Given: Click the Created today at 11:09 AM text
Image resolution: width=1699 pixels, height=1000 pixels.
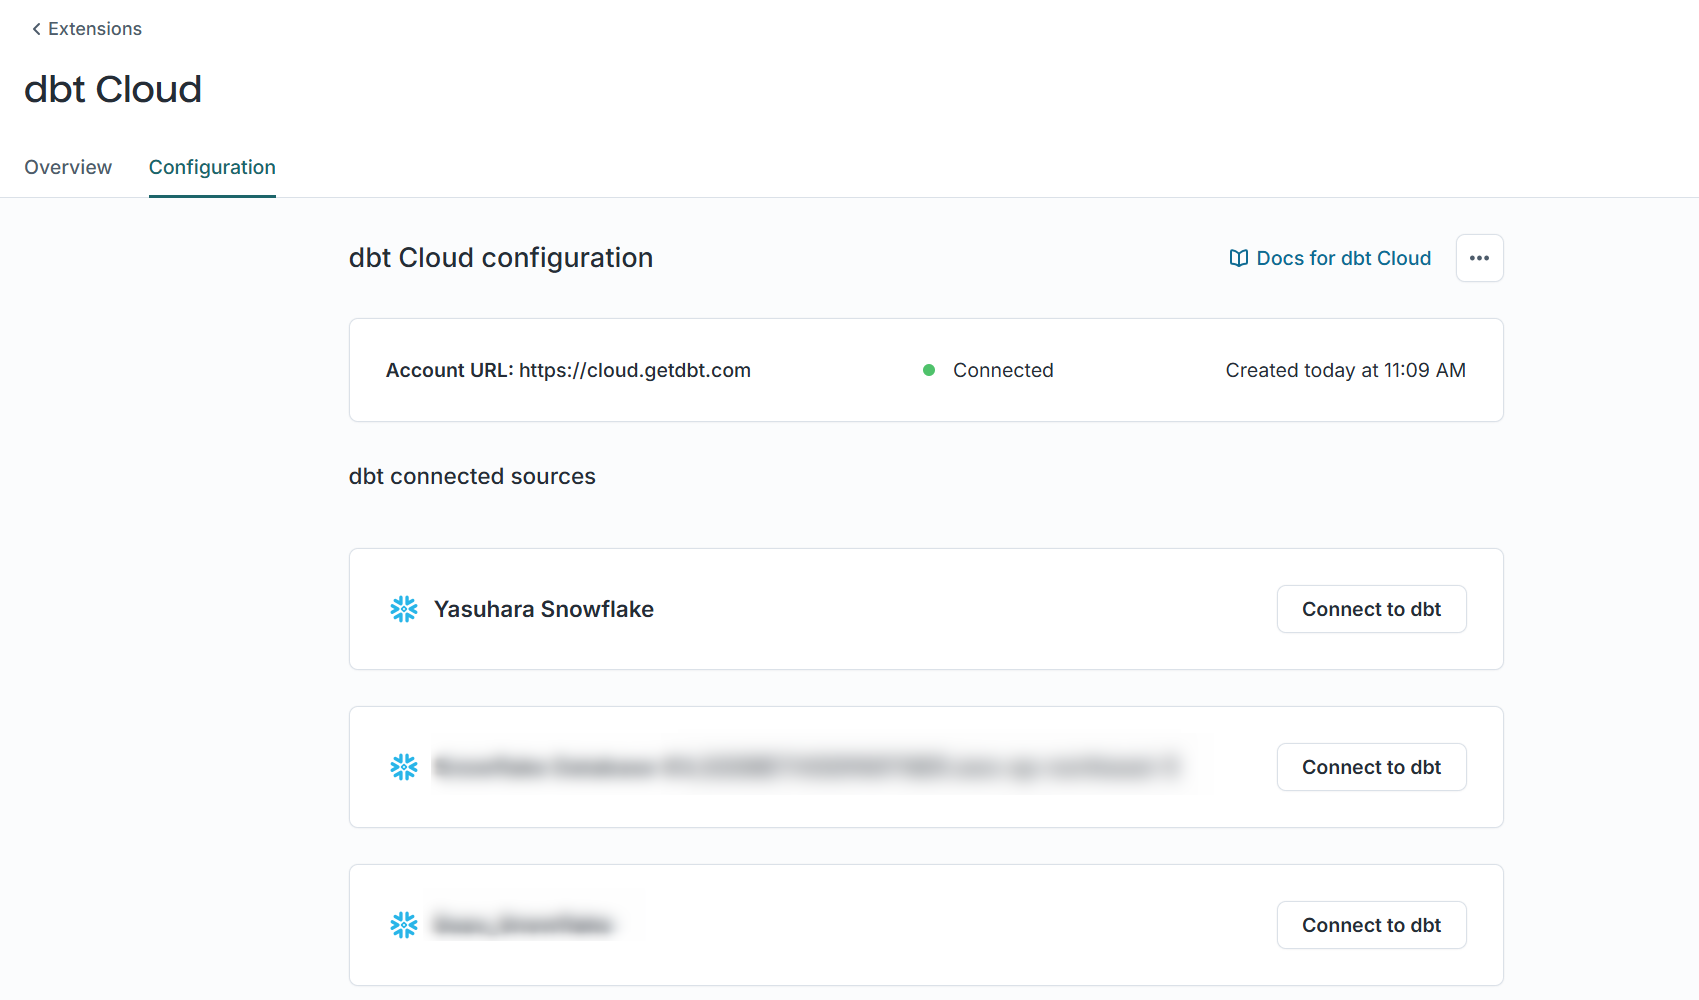Looking at the screenshot, I should click(x=1346, y=370).
